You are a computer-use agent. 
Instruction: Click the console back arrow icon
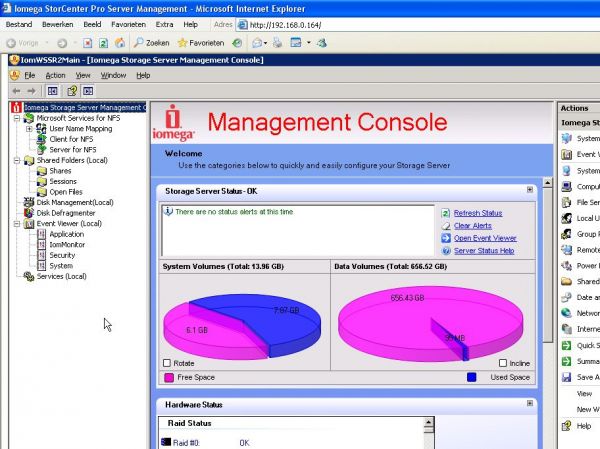pos(16,91)
